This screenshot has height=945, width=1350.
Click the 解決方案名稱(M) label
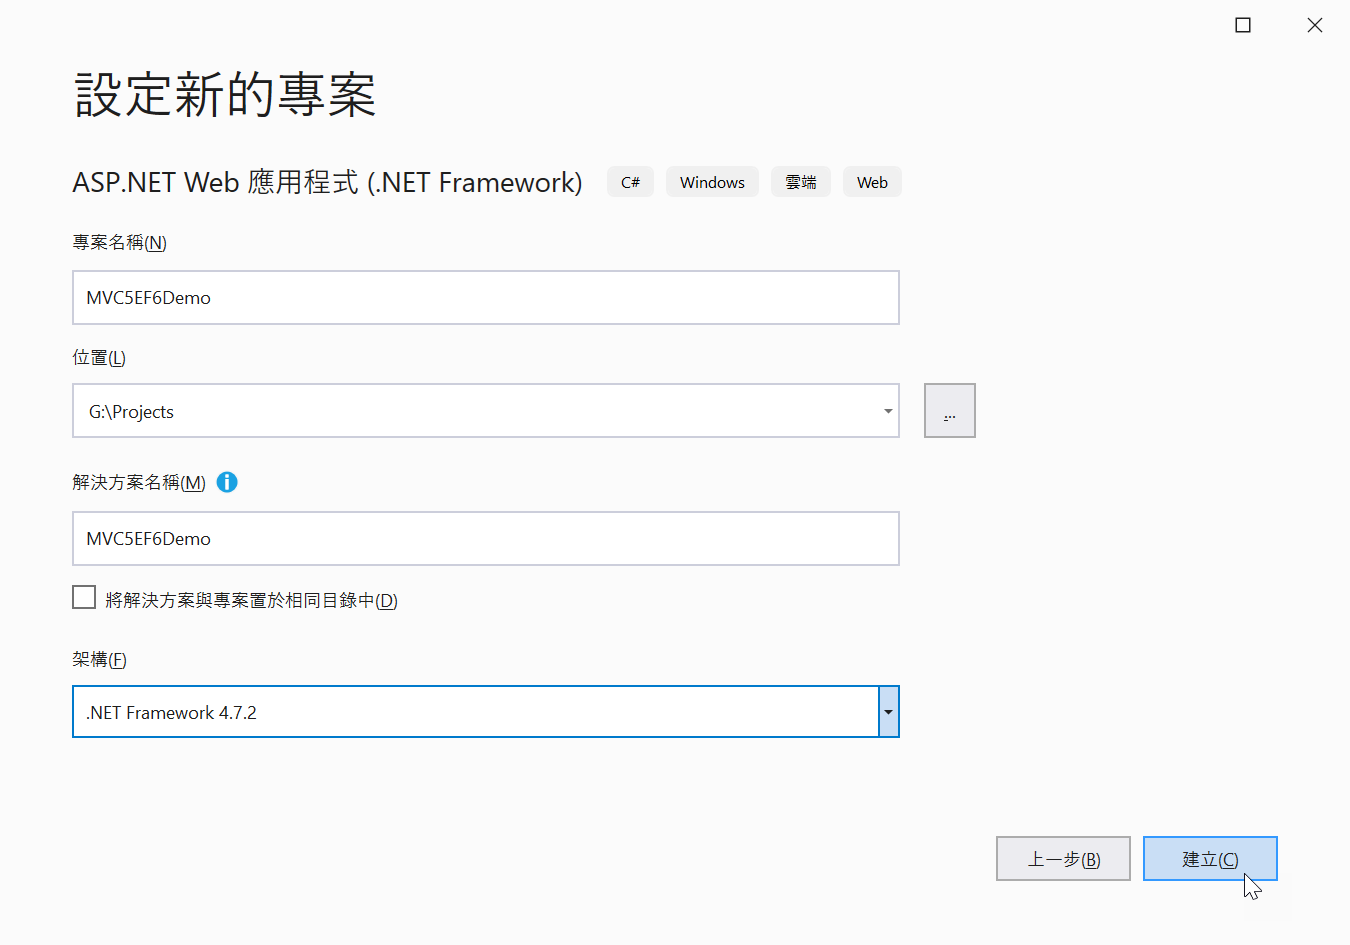pos(139,482)
